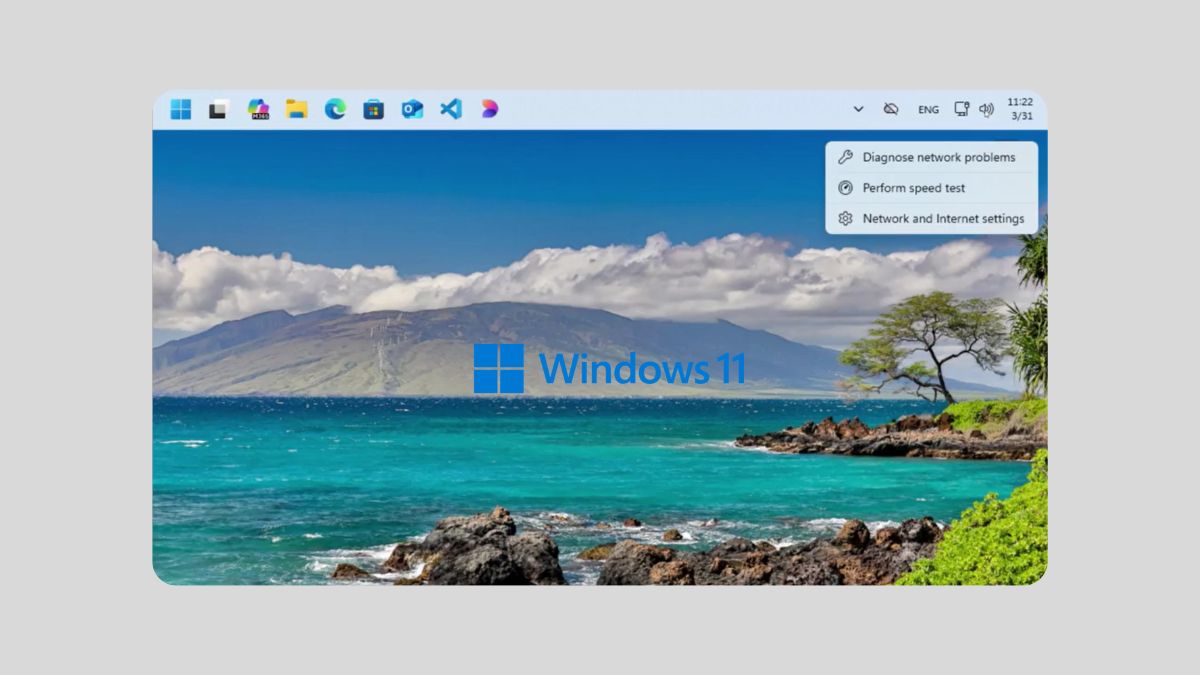Open the Microsoft Store app

click(373, 109)
